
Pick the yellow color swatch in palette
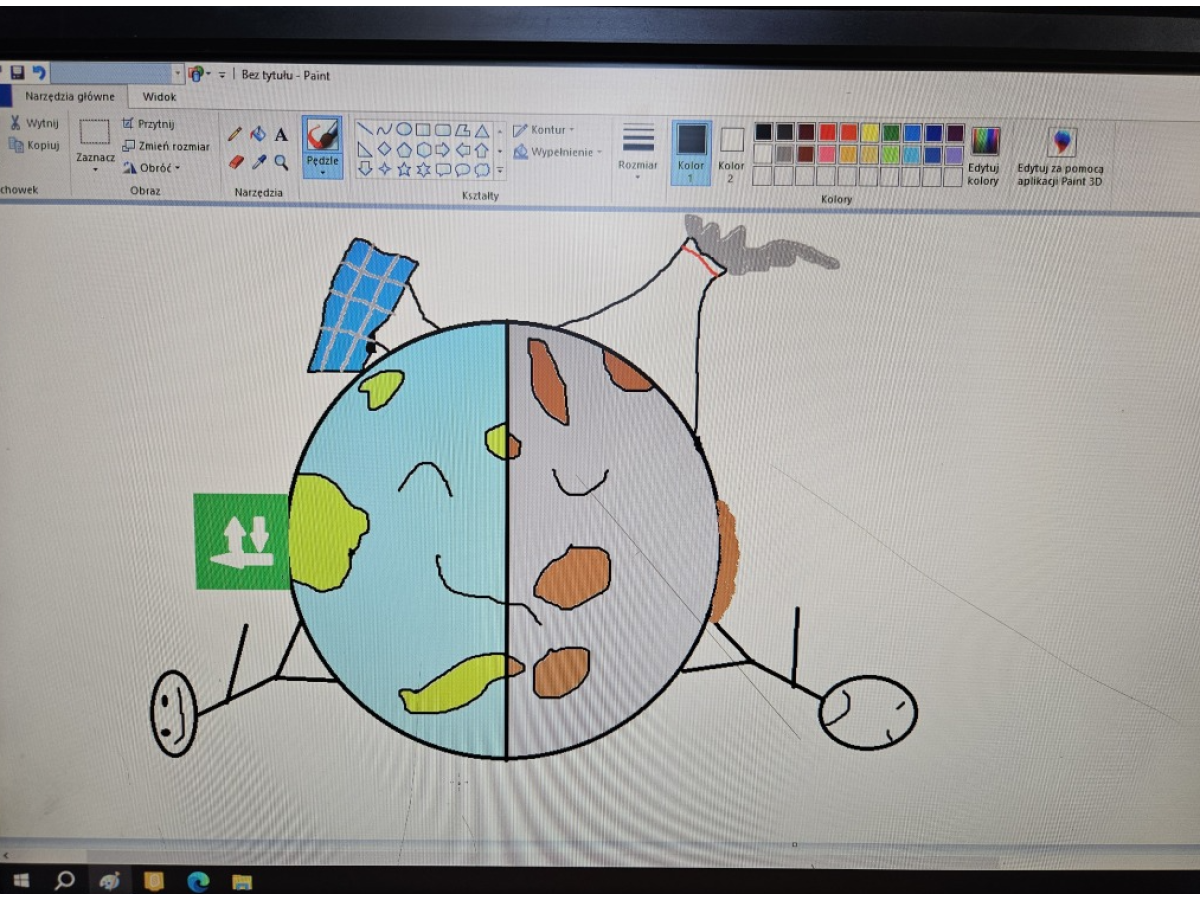coord(870,133)
